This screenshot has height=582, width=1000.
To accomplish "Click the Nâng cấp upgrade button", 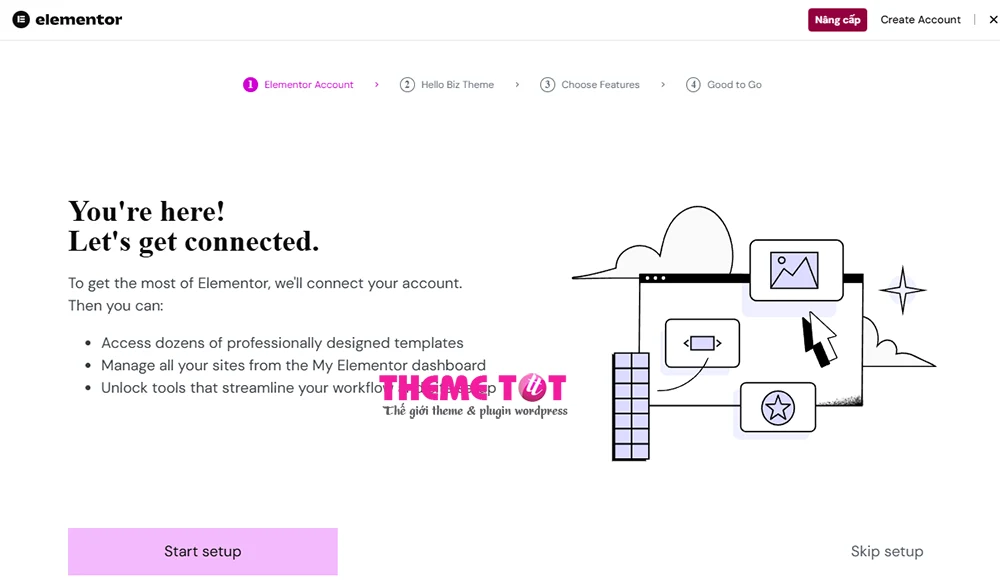I will 837,19.
